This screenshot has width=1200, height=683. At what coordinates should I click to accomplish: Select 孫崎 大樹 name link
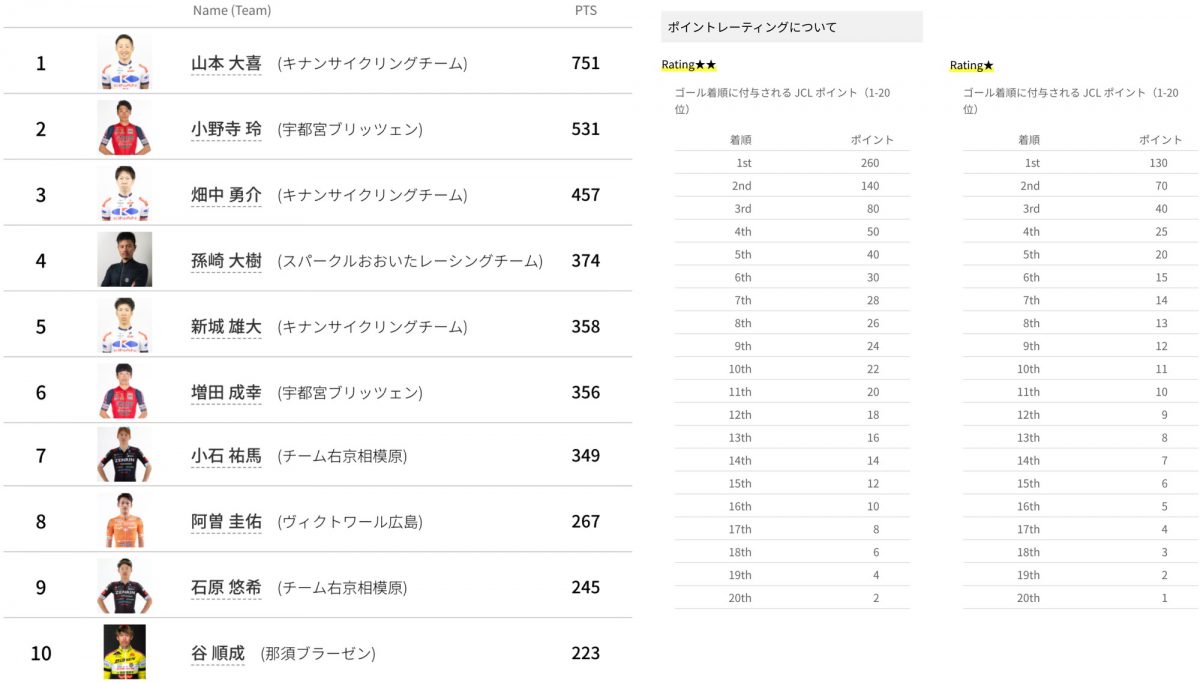[226, 261]
